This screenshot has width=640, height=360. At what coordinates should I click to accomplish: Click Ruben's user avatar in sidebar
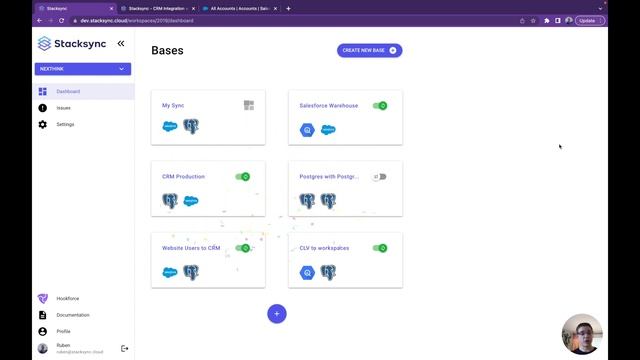tap(42, 348)
